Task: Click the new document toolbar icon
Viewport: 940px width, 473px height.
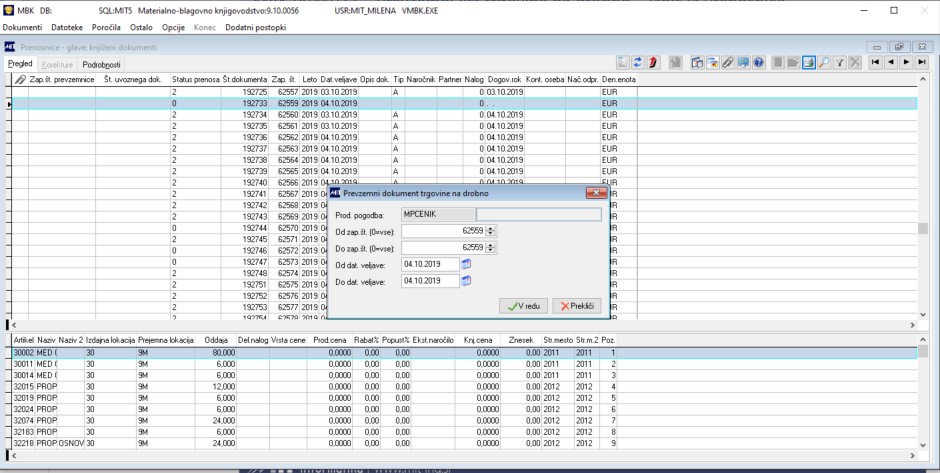Action: (x=623, y=62)
